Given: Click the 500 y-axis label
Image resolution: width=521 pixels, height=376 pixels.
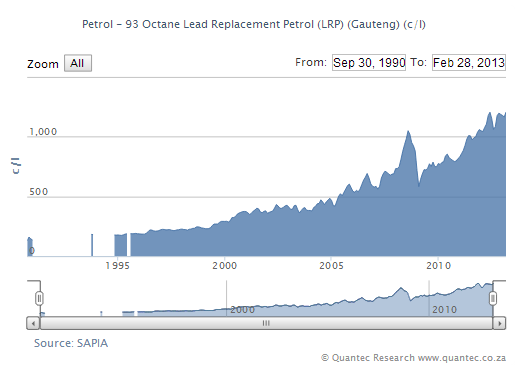Looking at the screenshot, I should 38,192.
